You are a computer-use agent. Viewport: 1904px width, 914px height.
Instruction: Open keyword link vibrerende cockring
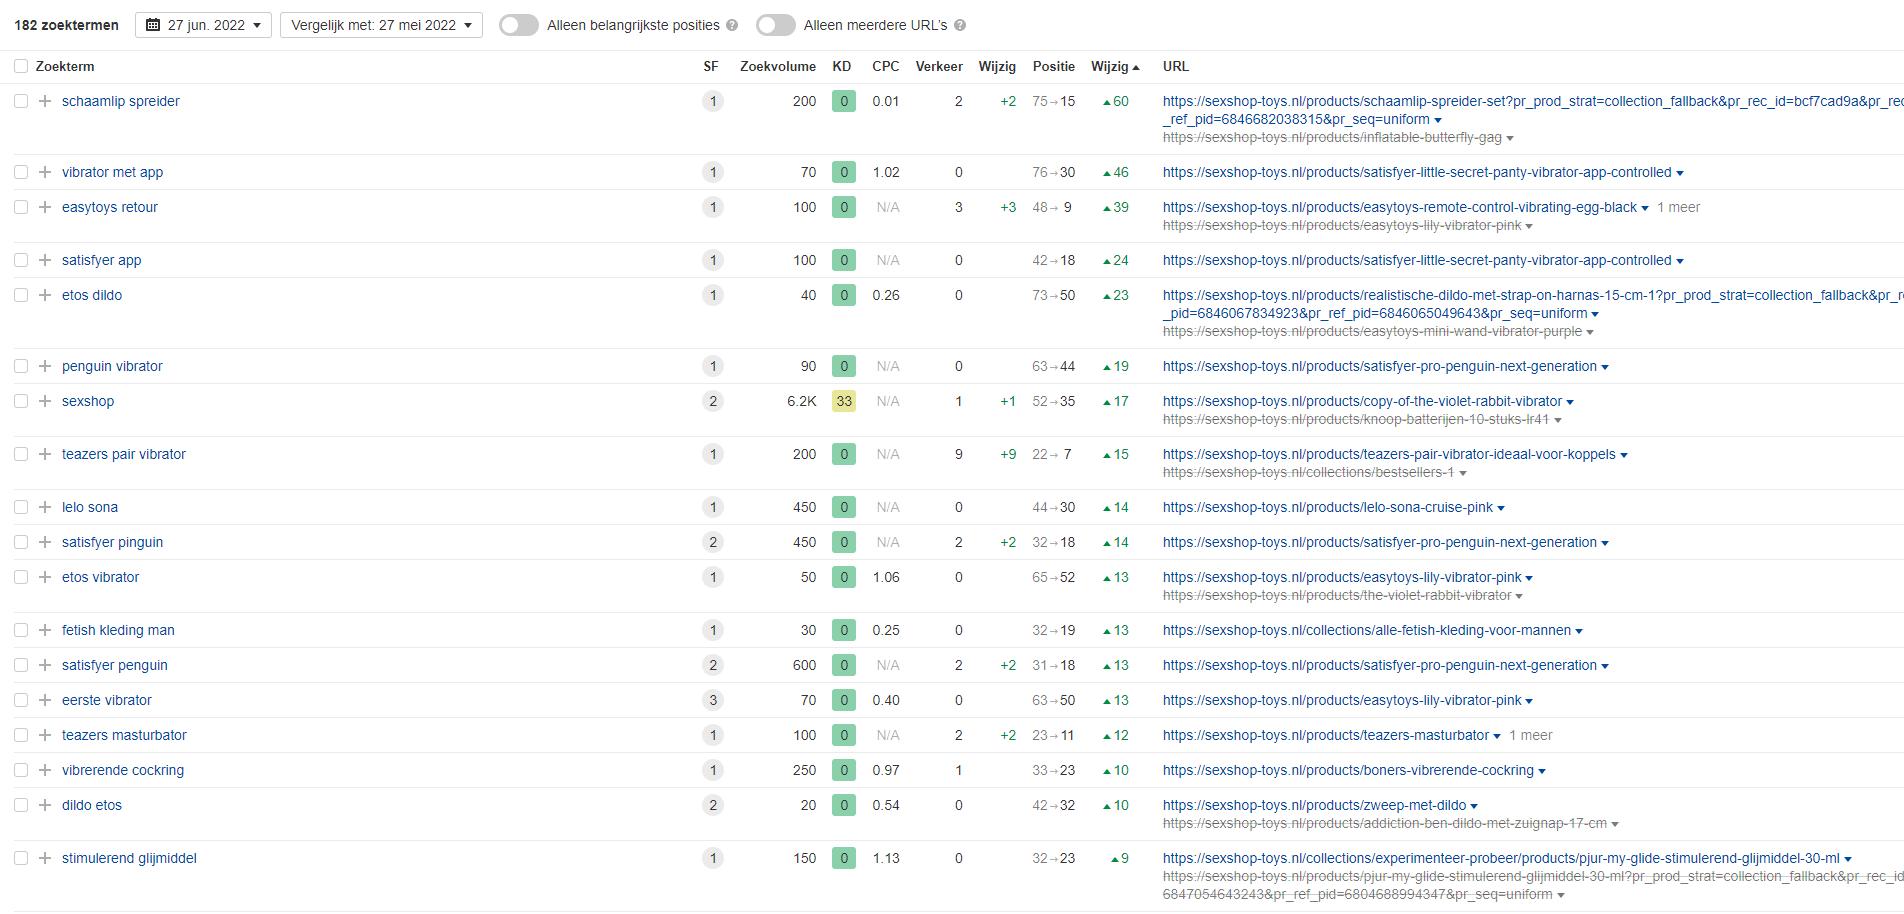click(123, 770)
